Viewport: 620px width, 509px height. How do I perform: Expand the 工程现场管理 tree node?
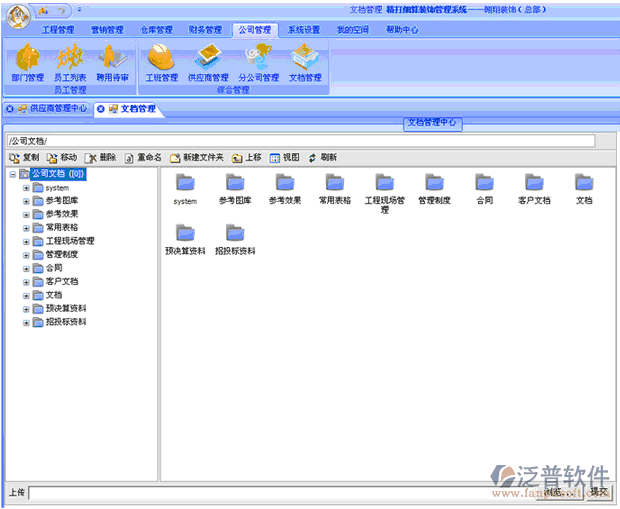point(27,241)
